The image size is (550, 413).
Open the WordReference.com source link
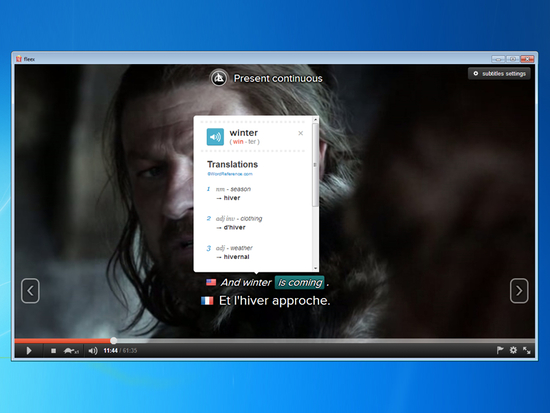tap(230, 174)
